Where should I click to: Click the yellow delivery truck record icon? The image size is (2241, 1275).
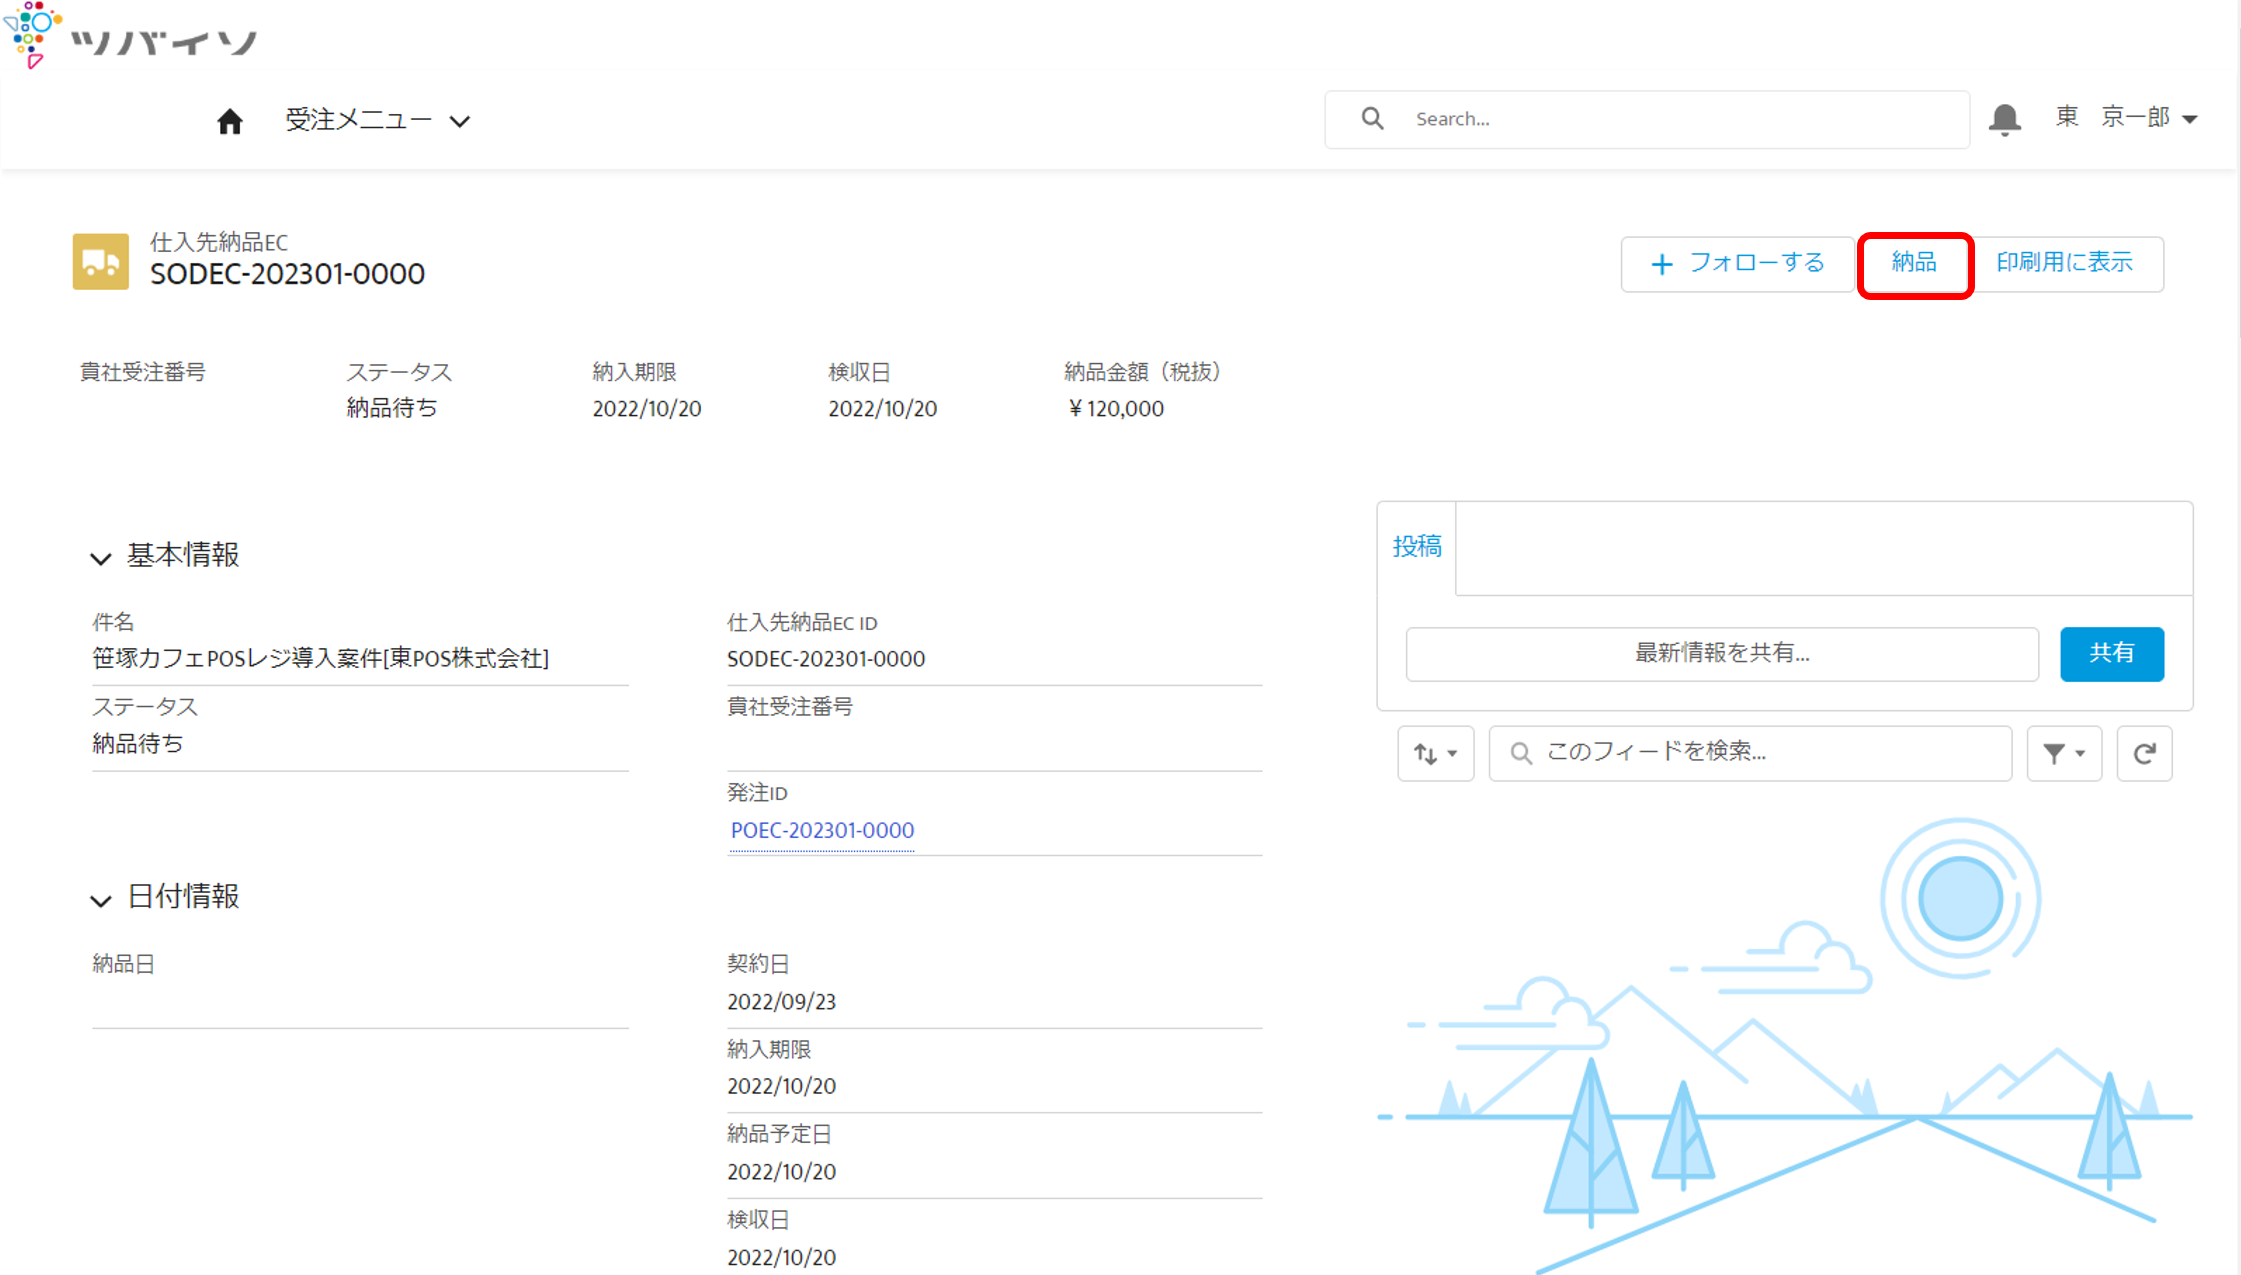[x=101, y=262]
